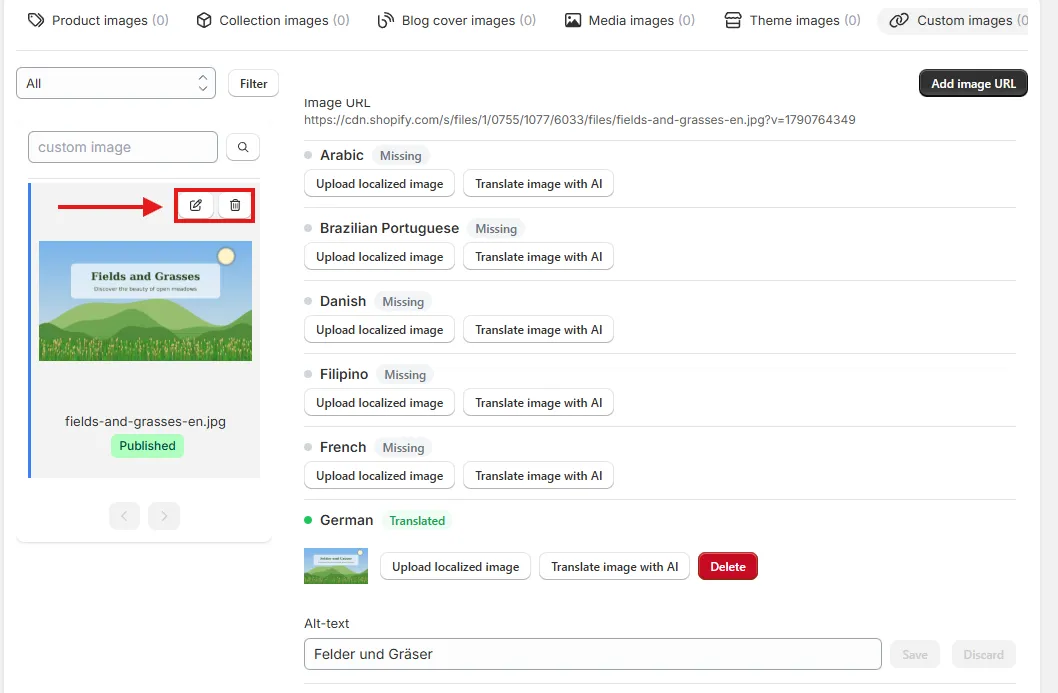Open the All filter dropdown
This screenshot has width=1058, height=693.
[x=116, y=83]
